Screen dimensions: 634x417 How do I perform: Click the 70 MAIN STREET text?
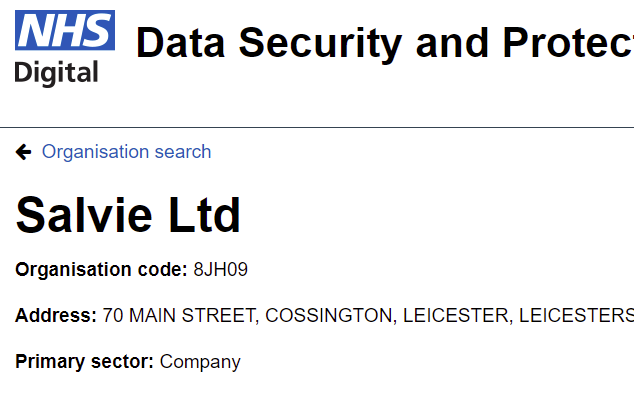[x=179, y=315]
